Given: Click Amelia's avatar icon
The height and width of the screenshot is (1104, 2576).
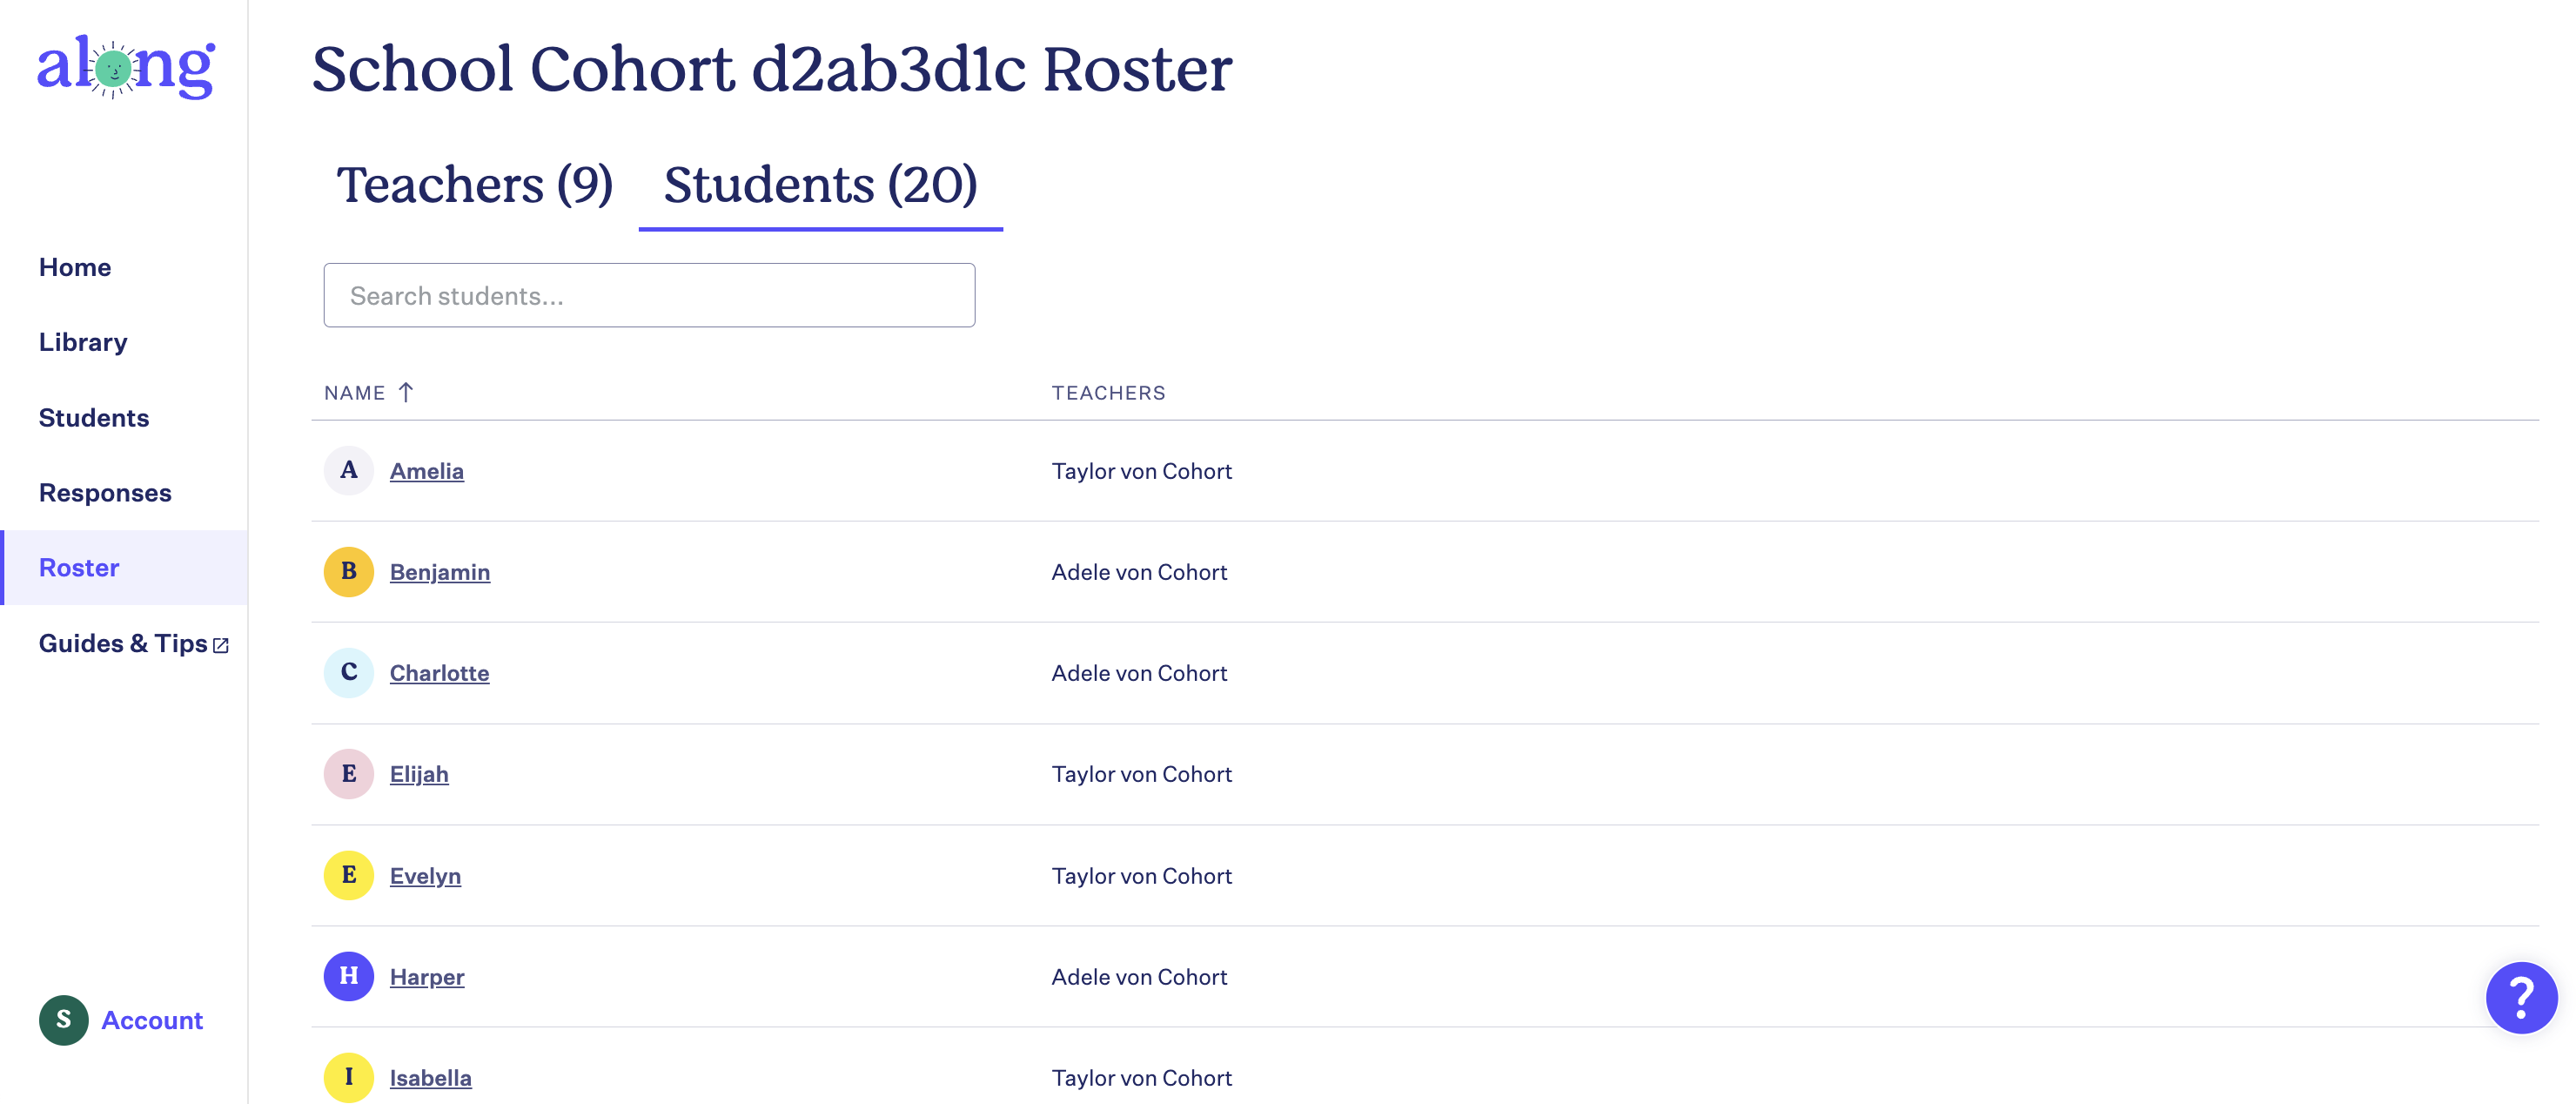Looking at the screenshot, I should [x=349, y=470].
